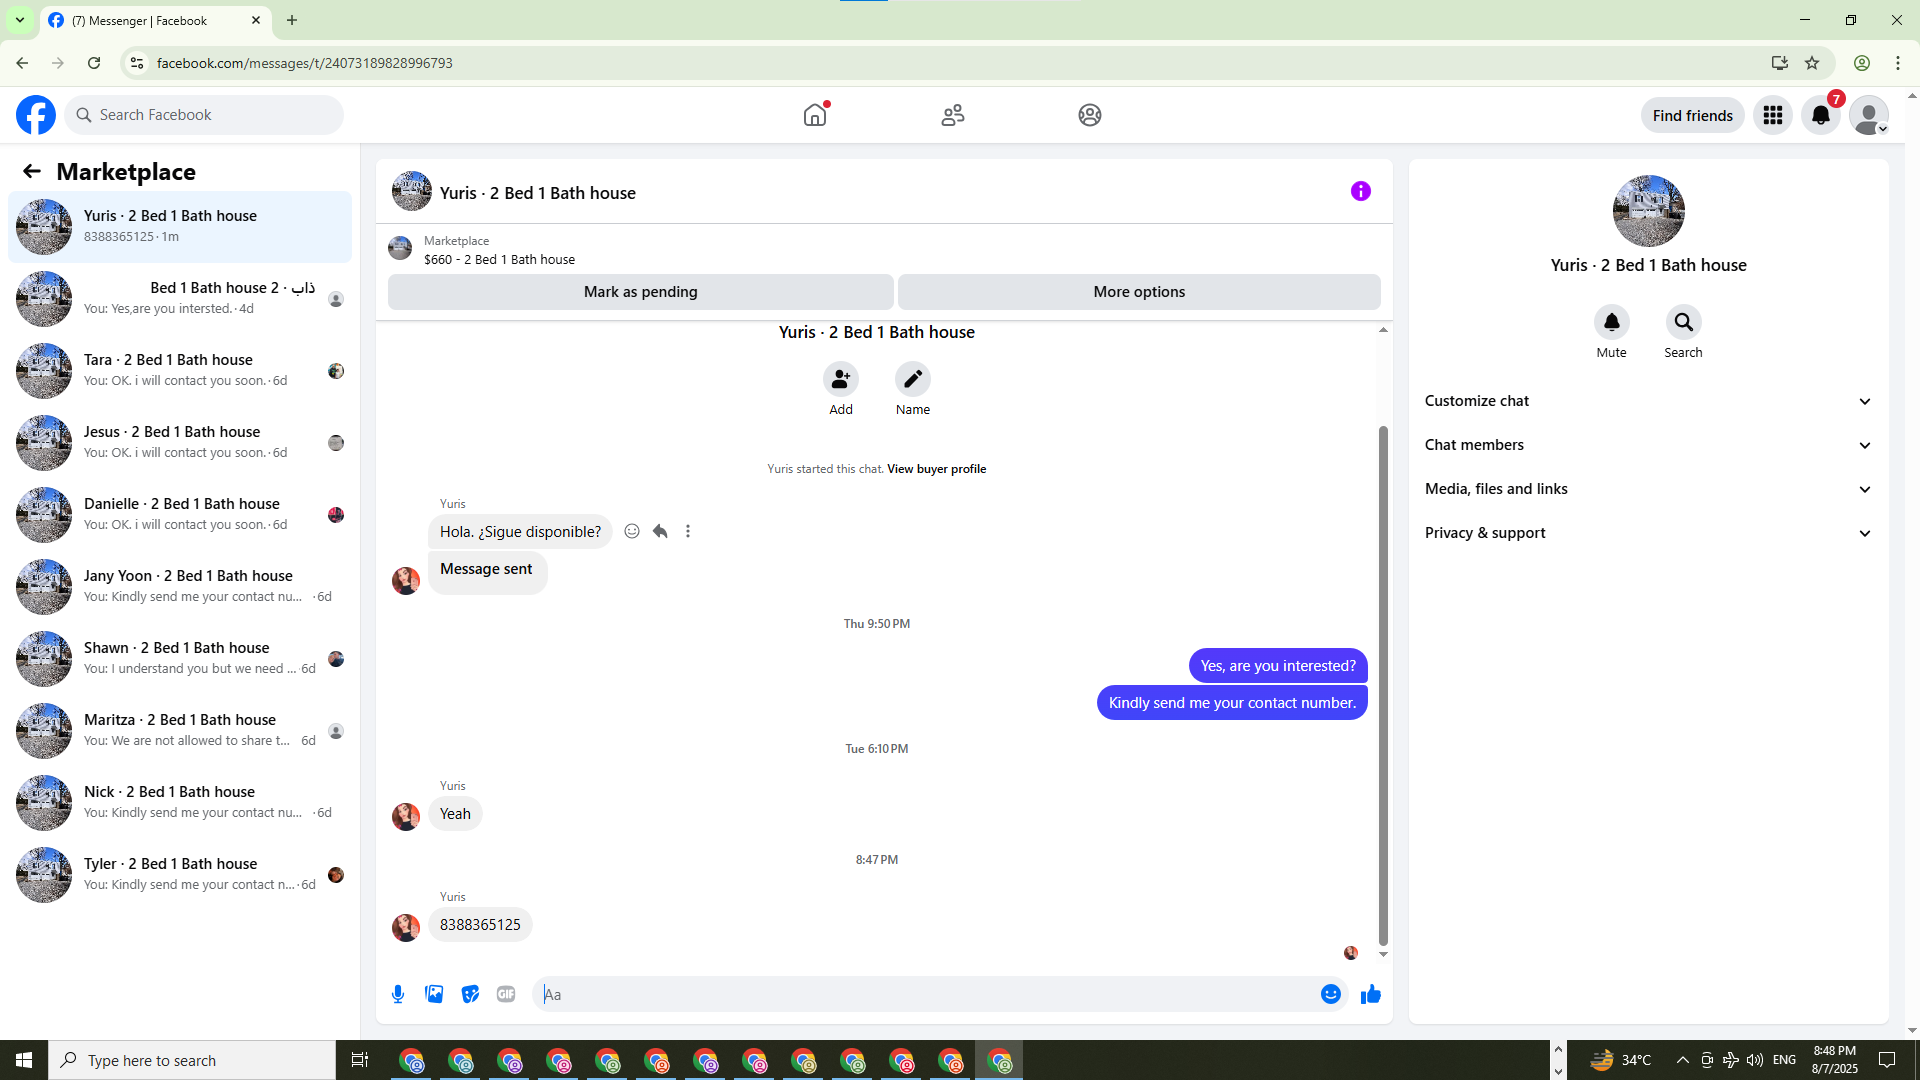This screenshot has width=1920, height=1080.
Task: Open the Facebook menu grid icon
Action: 1773,115
